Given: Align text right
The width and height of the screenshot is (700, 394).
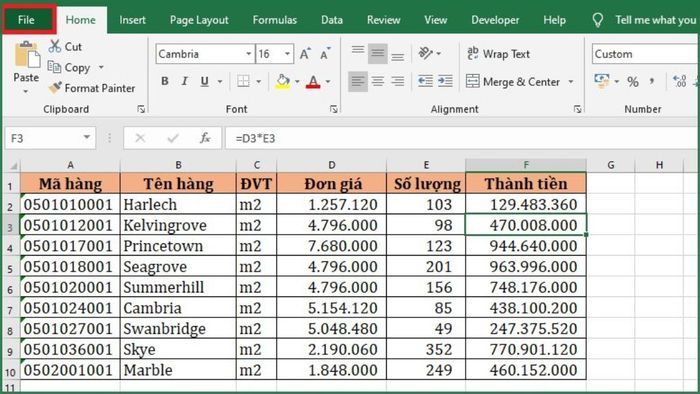Looking at the screenshot, I should click(x=397, y=81).
